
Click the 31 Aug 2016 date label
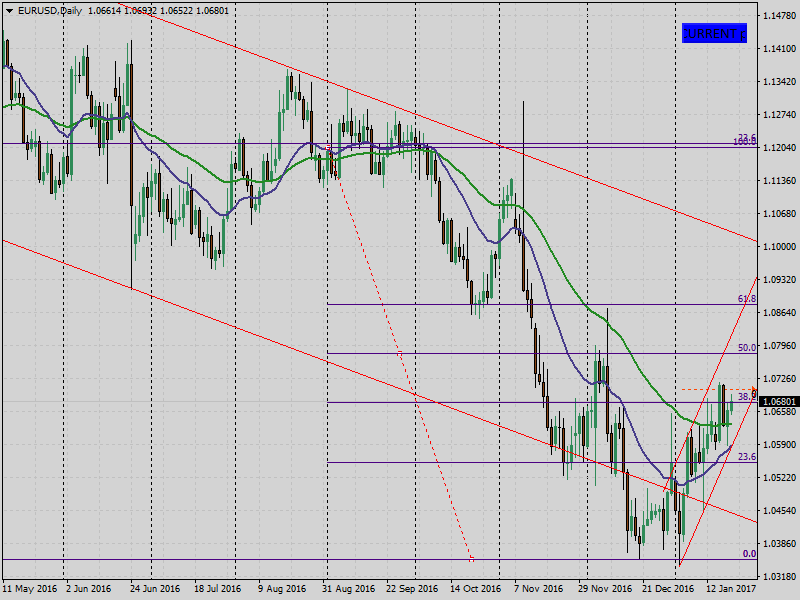pyautogui.click(x=348, y=589)
